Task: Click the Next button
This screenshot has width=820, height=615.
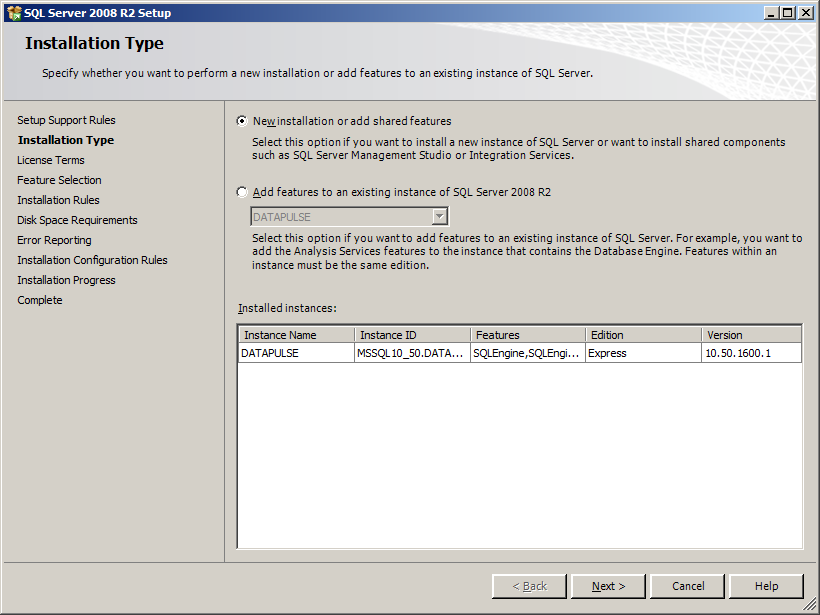Action: 608,586
